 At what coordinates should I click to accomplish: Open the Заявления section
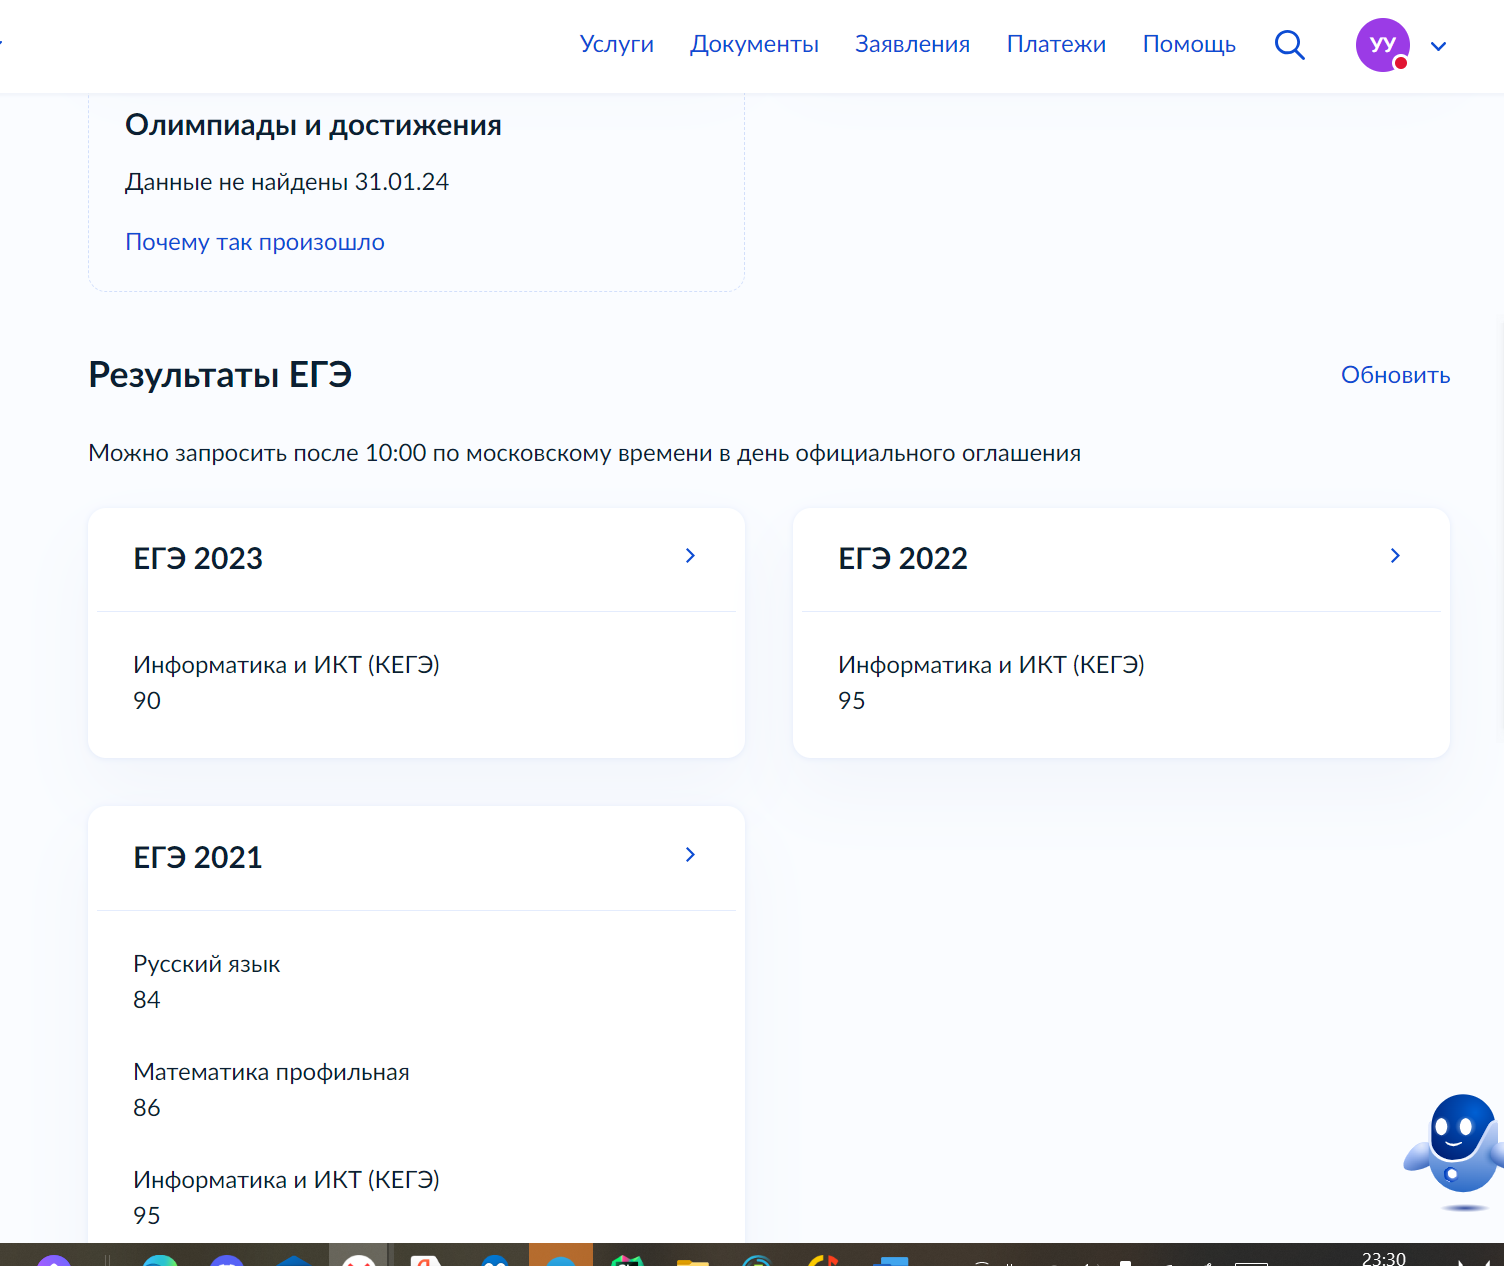coord(912,45)
